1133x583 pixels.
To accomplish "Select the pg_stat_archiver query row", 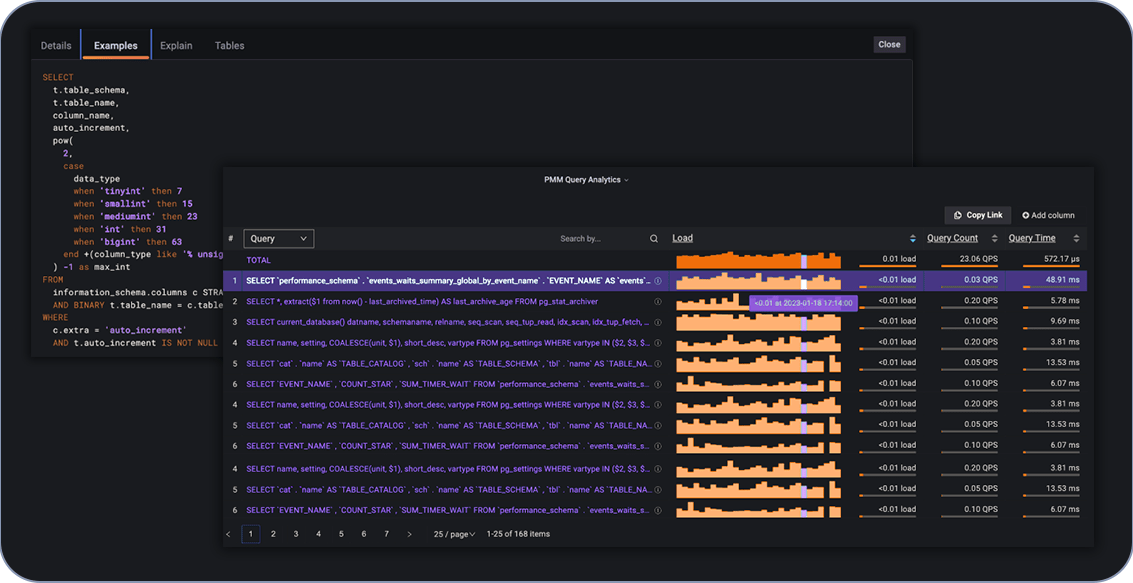I will point(655,301).
